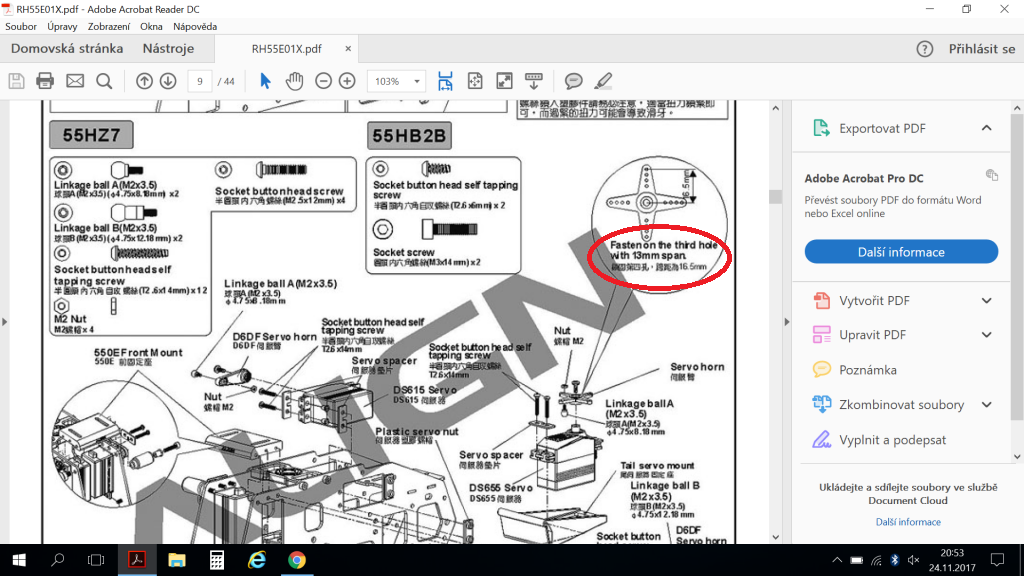
Task: Add a comment speech bubble
Action: [574, 81]
